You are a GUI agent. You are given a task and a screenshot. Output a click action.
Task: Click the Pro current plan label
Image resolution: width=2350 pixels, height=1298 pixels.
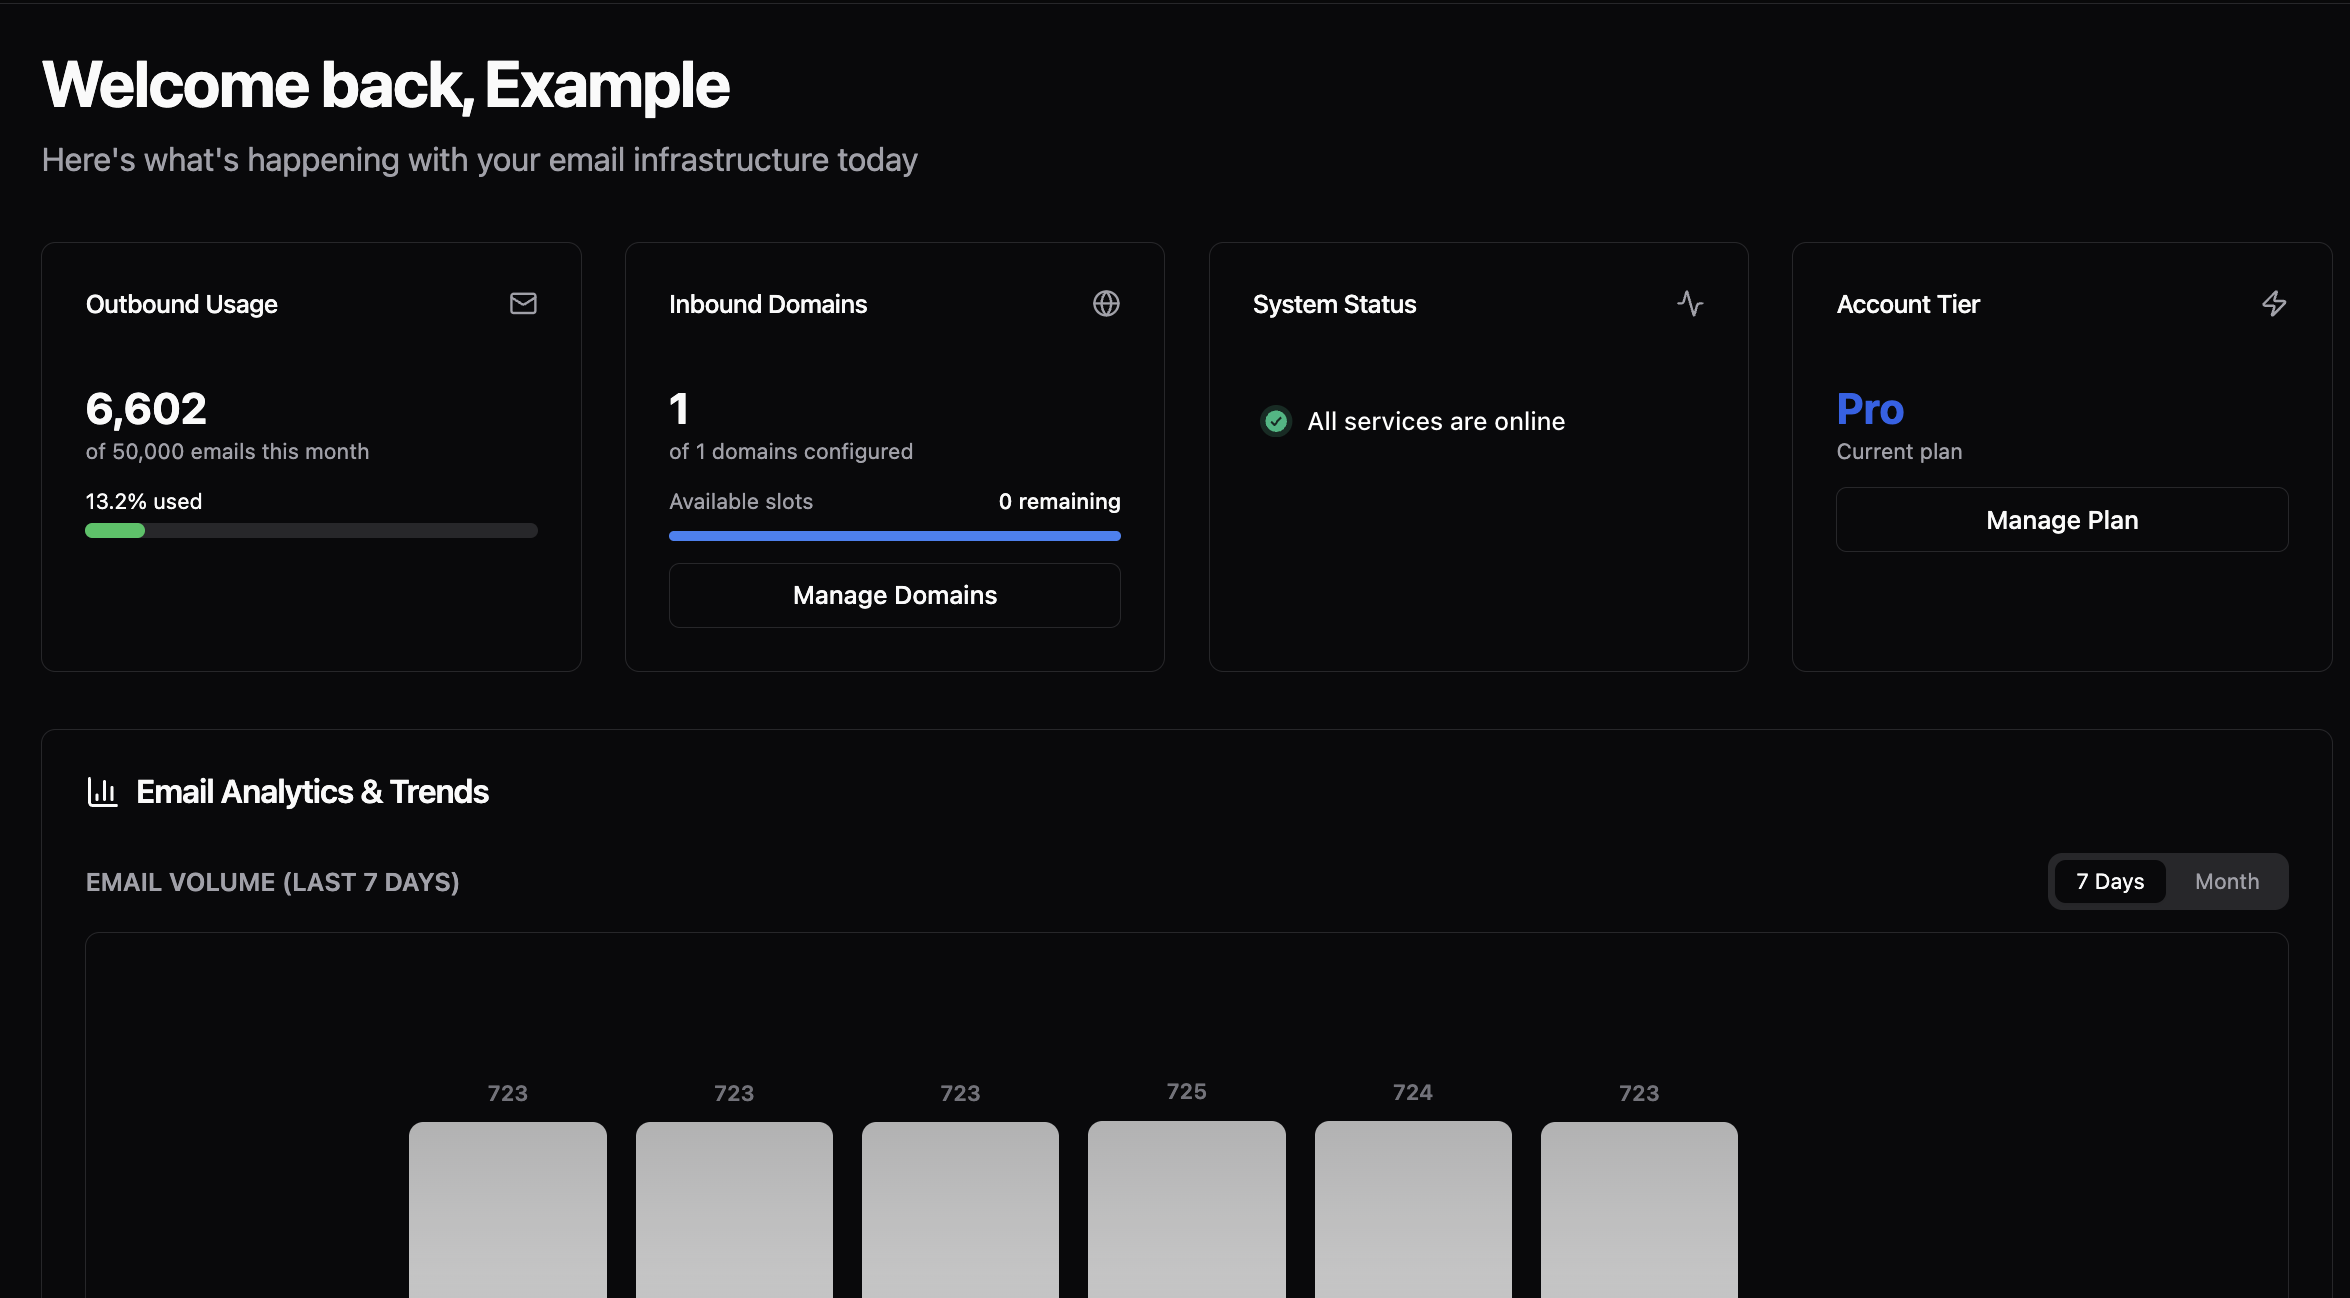click(1869, 408)
